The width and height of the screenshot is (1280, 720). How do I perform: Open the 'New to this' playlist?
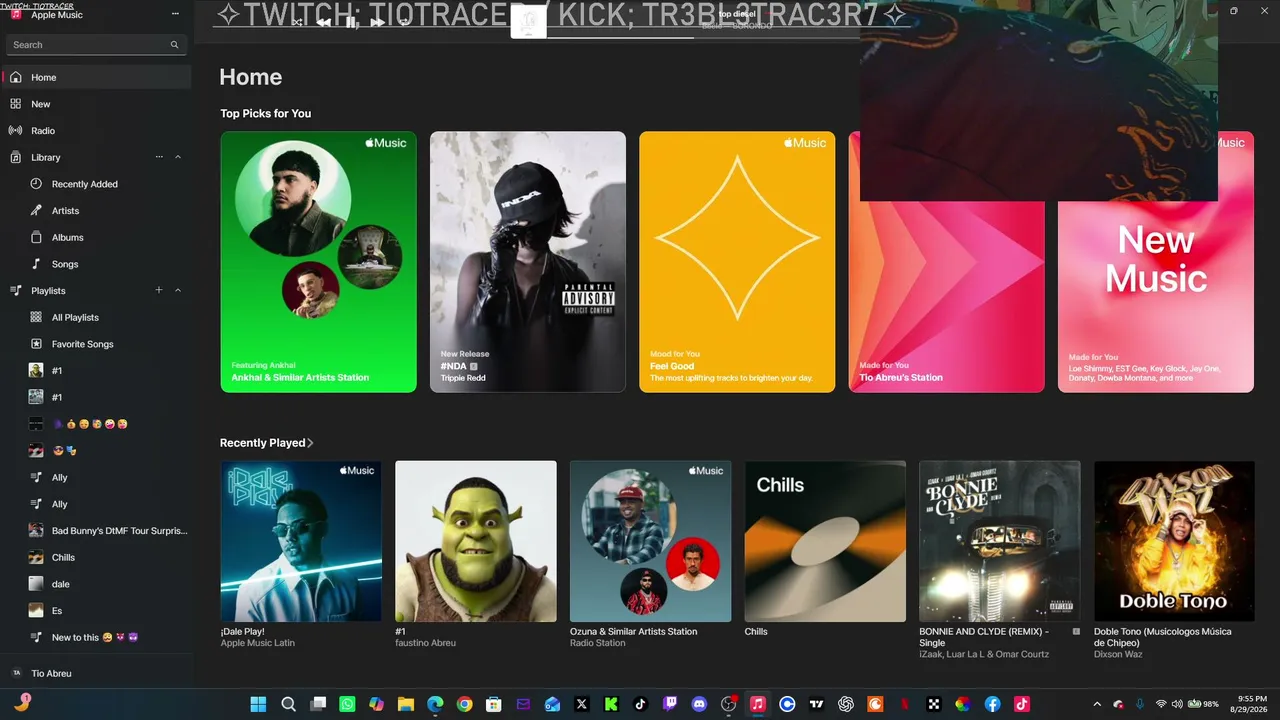[x=95, y=637]
